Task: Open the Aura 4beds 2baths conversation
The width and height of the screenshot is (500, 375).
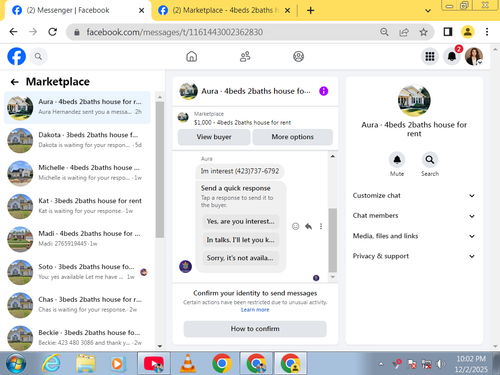Action: 77,107
